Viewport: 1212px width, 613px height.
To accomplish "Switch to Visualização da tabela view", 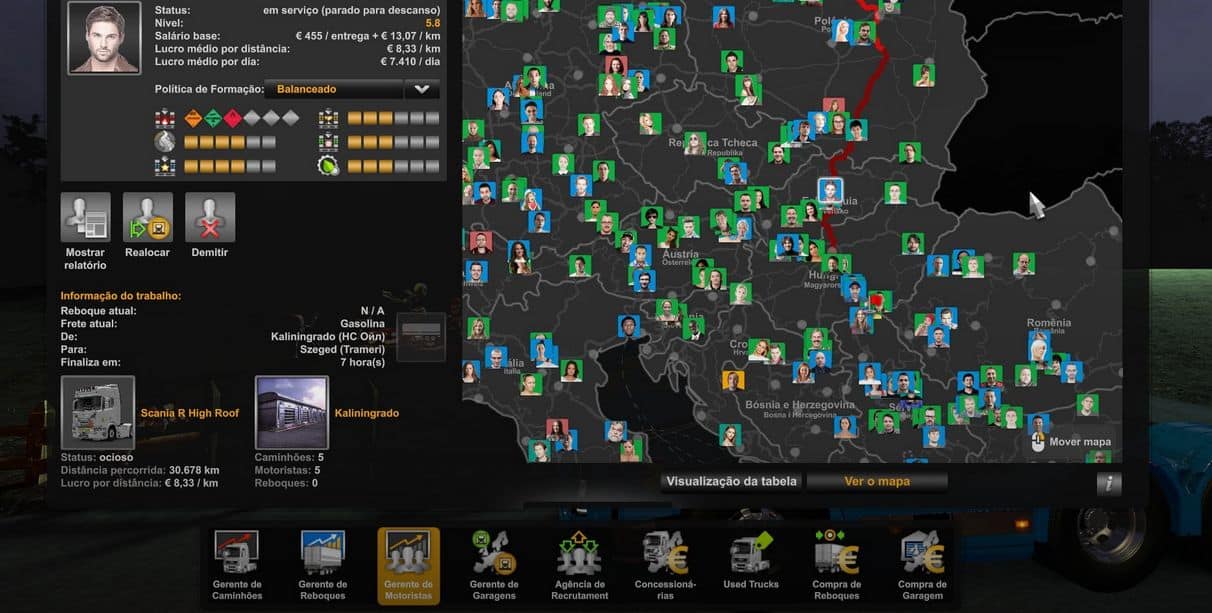I will click(731, 481).
